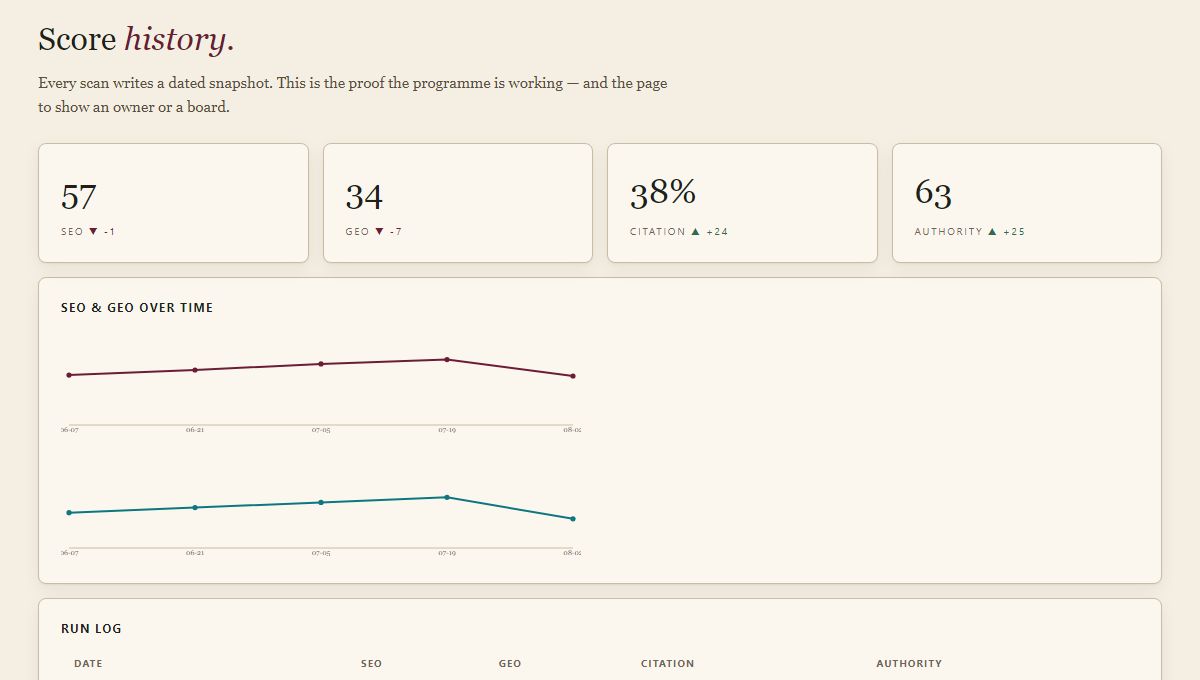Click 07-19 label under teal chart
1200x680 pixels.
pos(447,553)
